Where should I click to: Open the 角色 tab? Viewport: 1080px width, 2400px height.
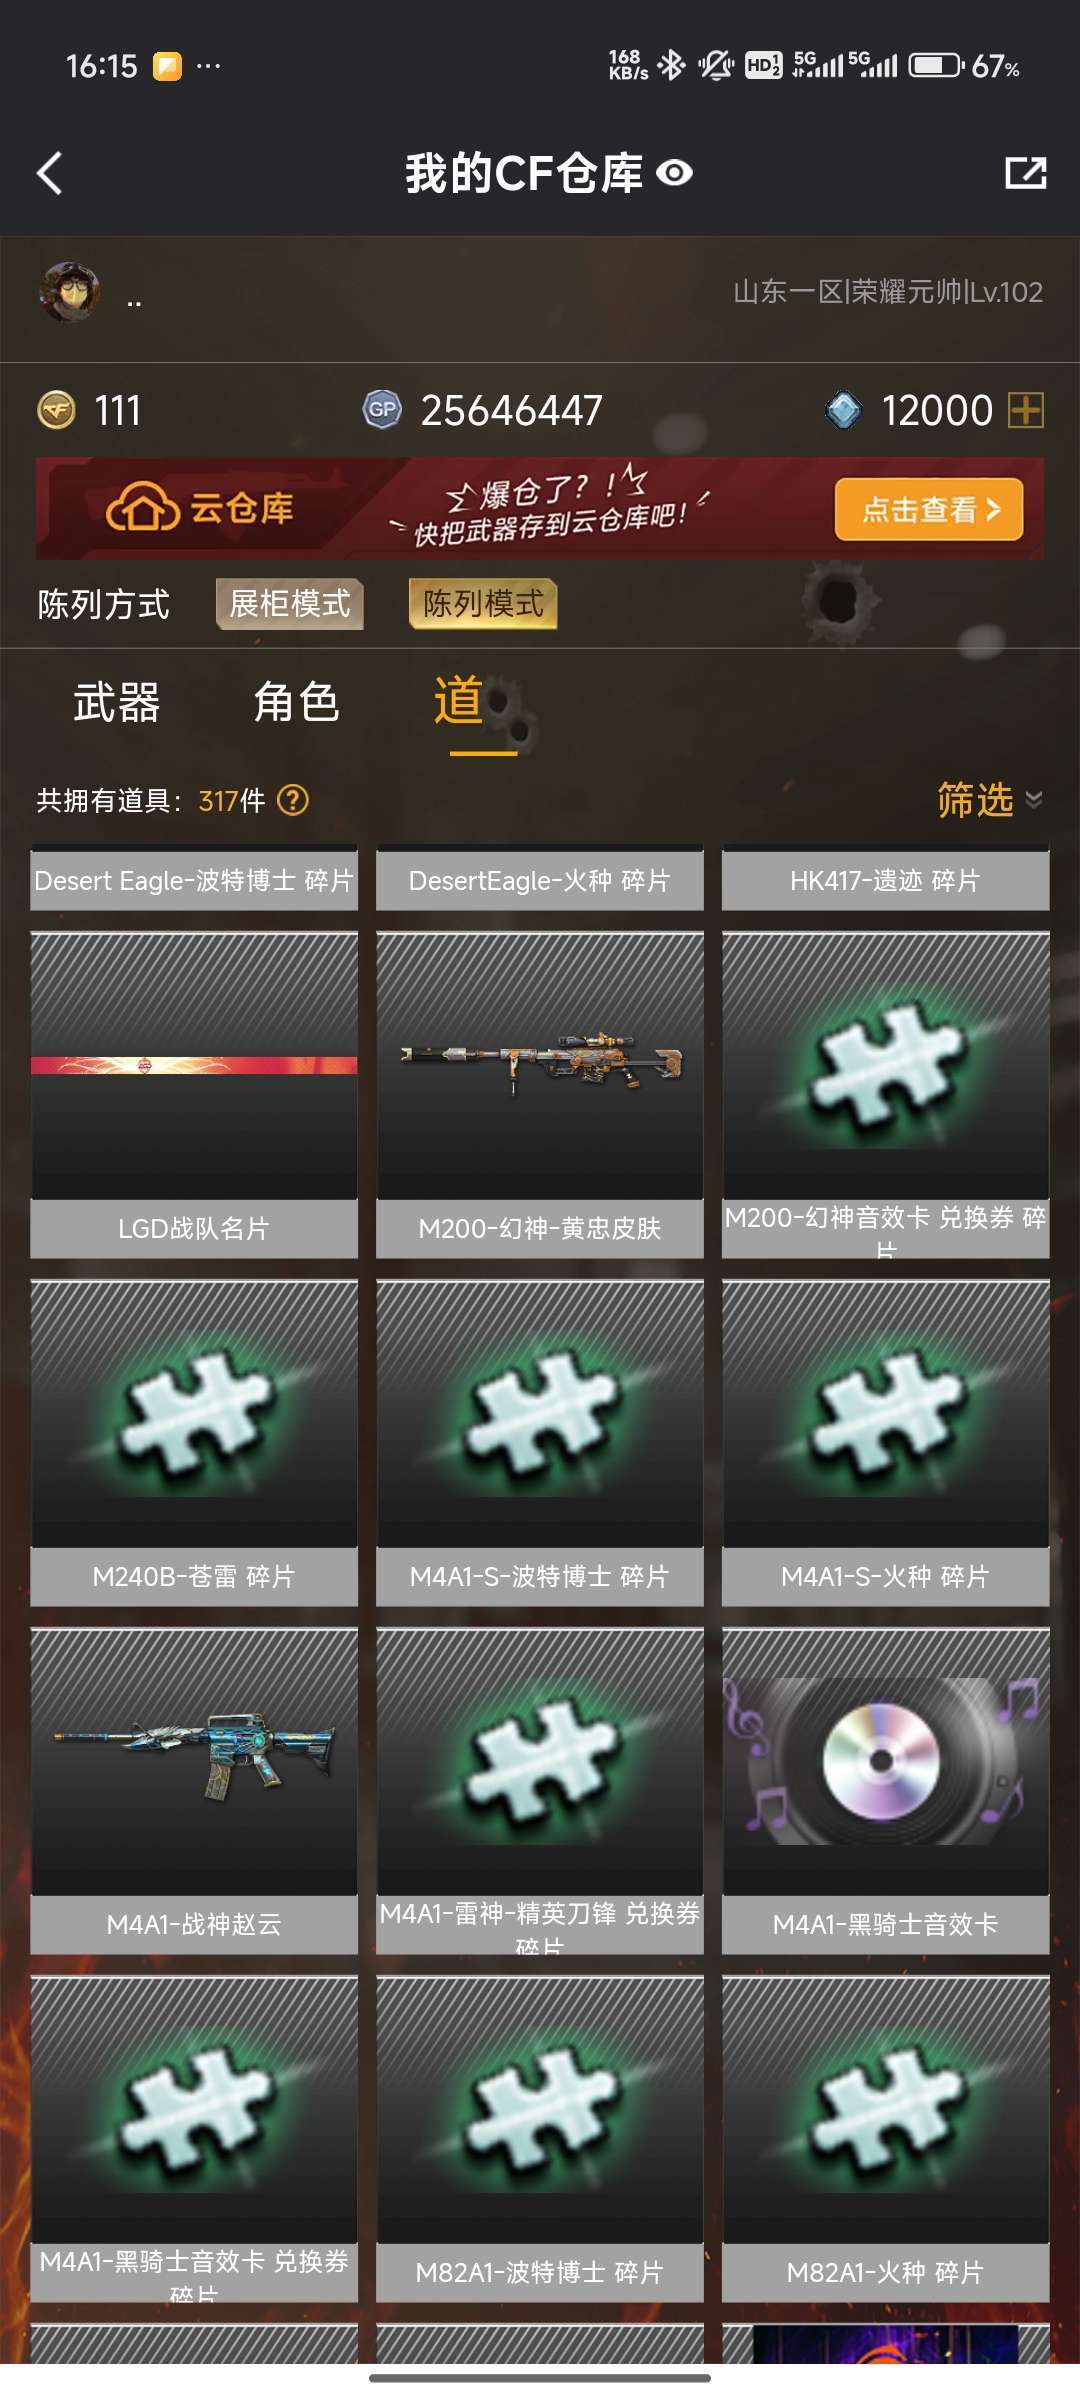[297, 702]
